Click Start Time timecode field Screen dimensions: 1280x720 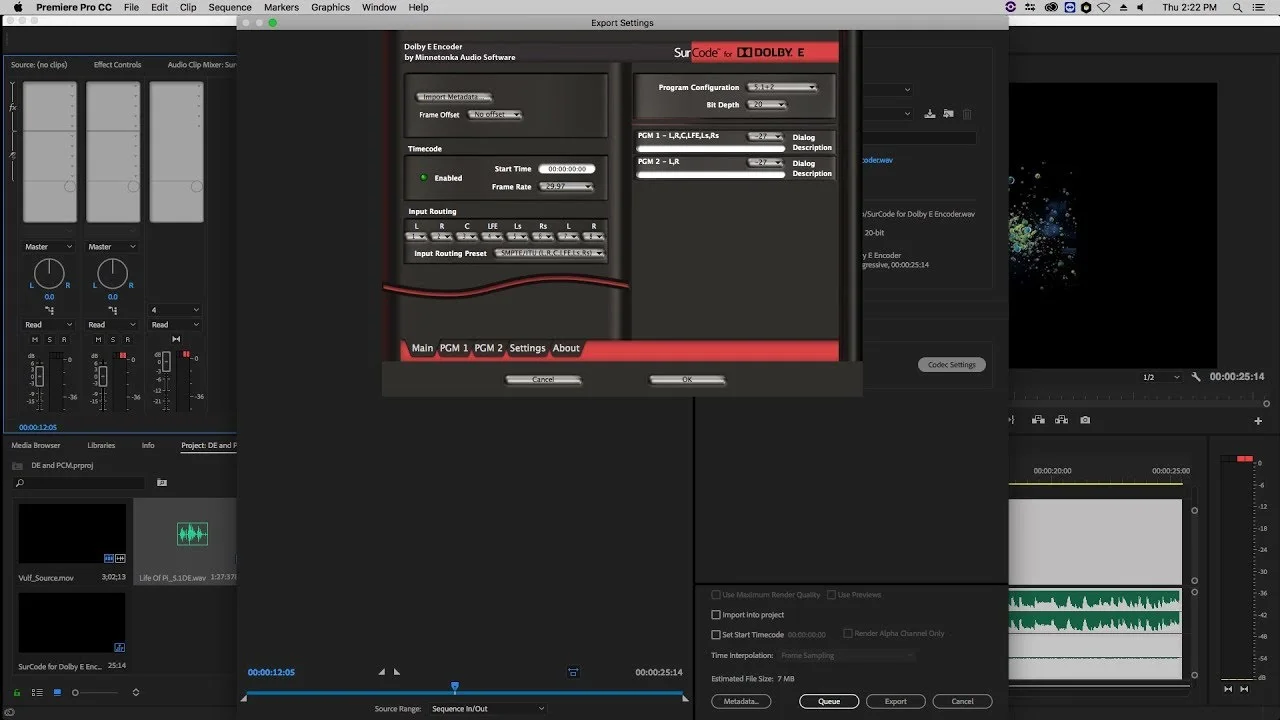(567, 169)
